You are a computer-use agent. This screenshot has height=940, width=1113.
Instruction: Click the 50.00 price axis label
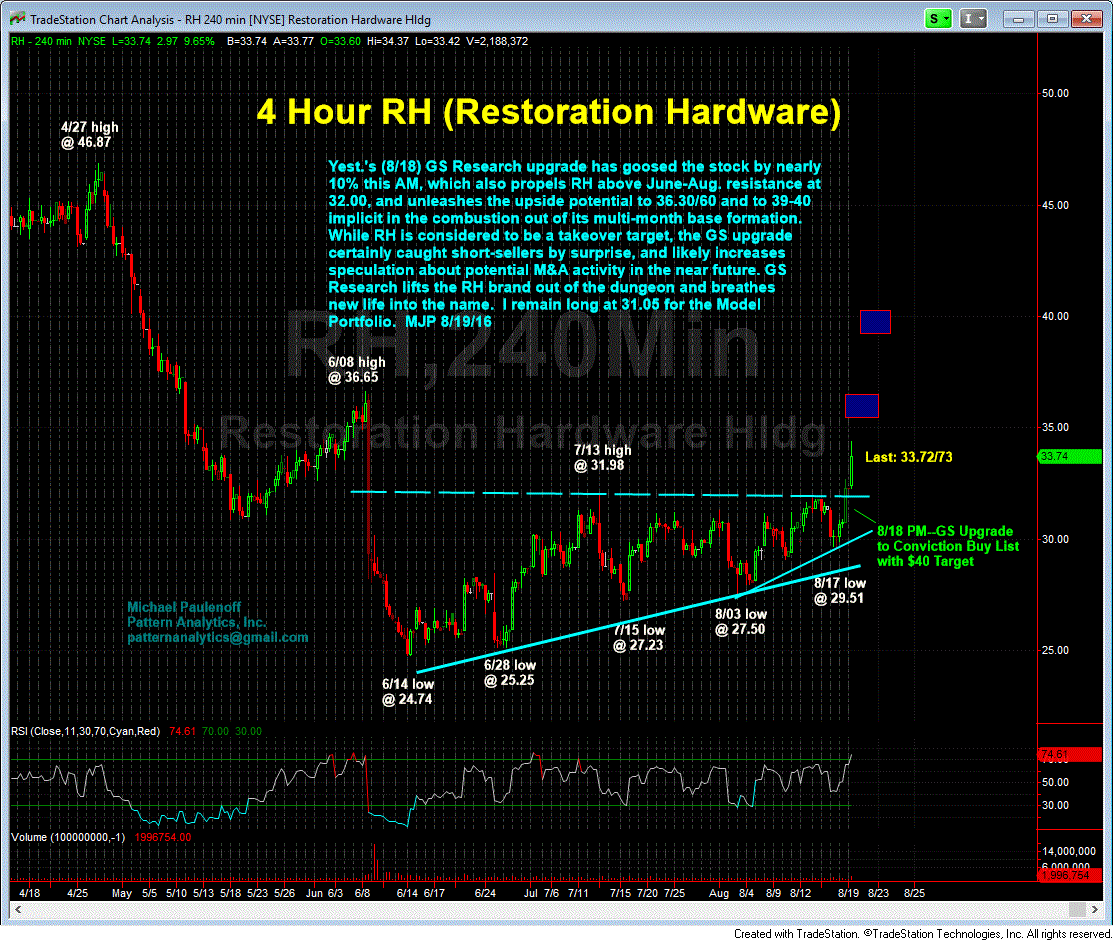point(1055,93)
